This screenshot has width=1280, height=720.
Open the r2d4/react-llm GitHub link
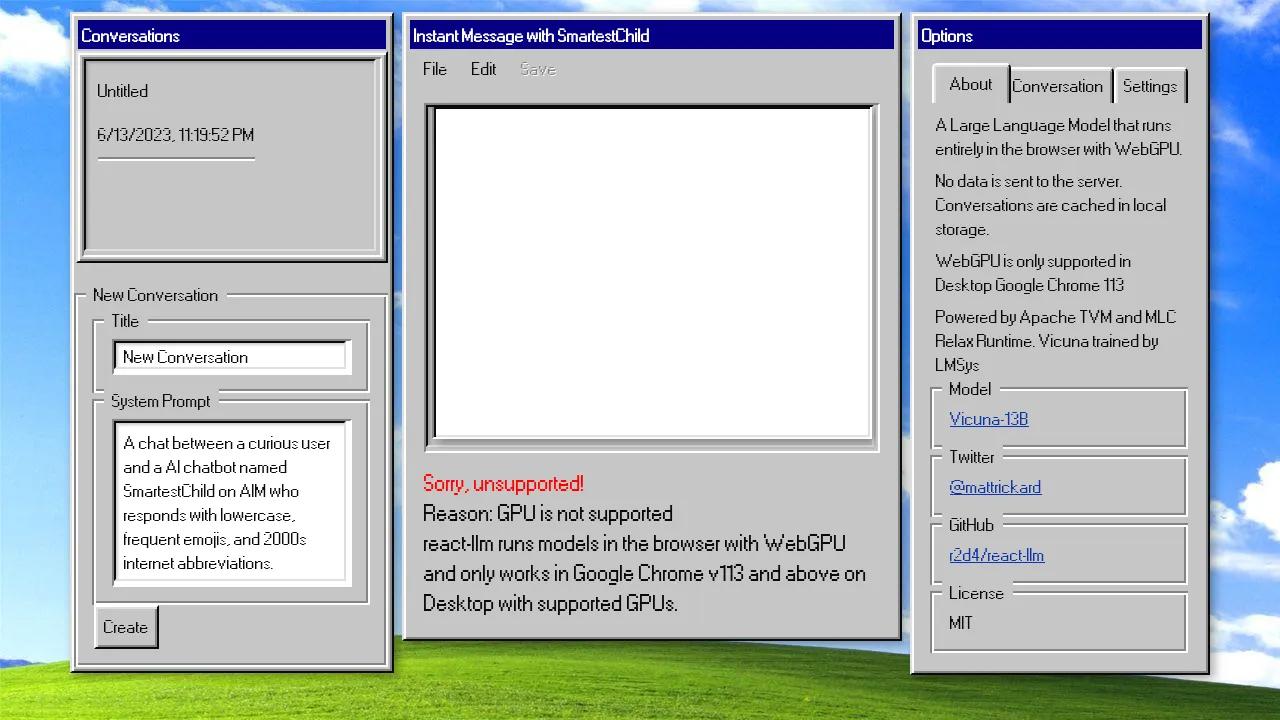[x=997, y=555]
